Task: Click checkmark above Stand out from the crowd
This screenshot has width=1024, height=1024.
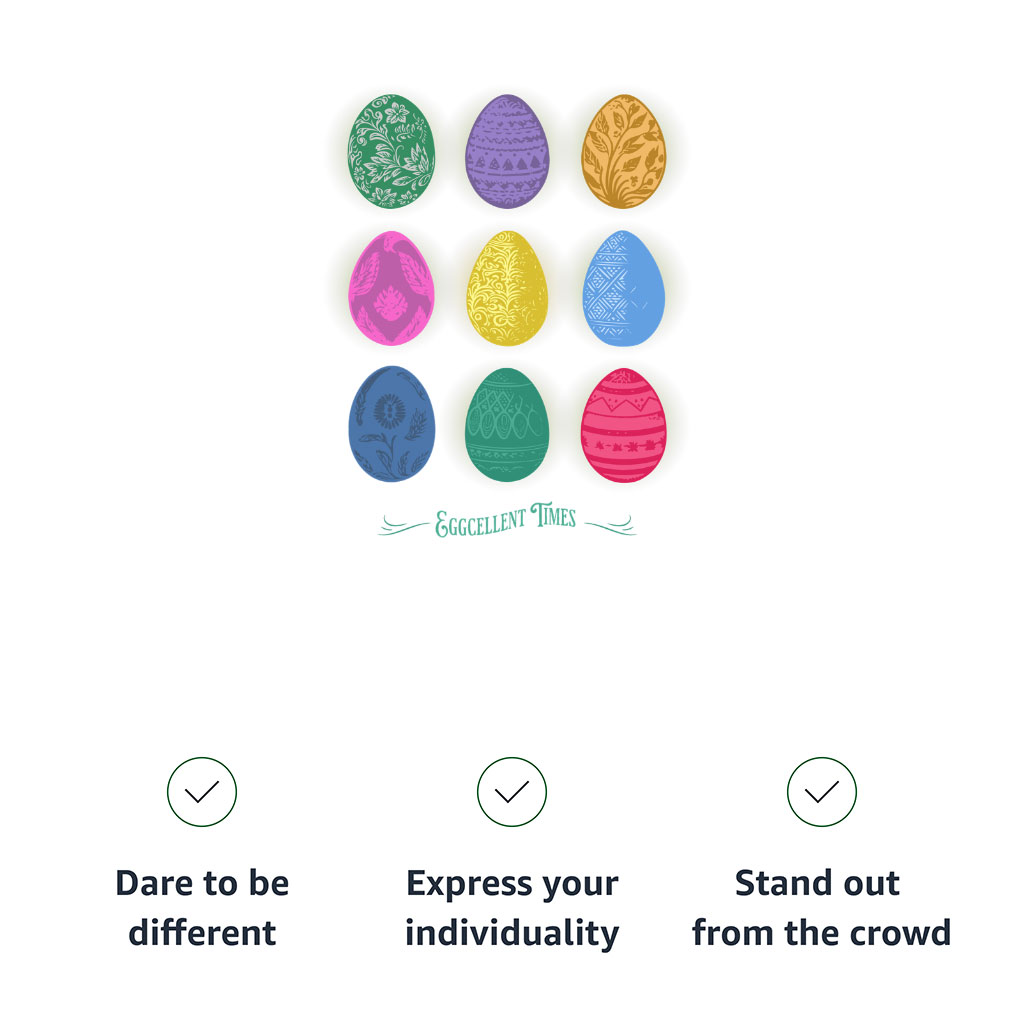Action: coord(822,792)
